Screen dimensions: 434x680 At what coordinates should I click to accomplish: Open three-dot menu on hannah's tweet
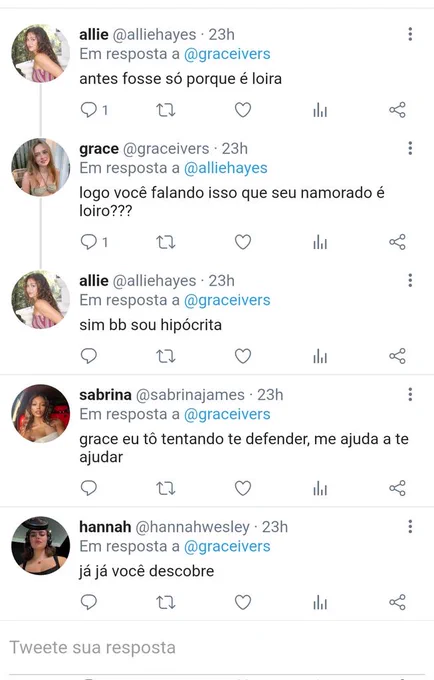pos(410,527)
